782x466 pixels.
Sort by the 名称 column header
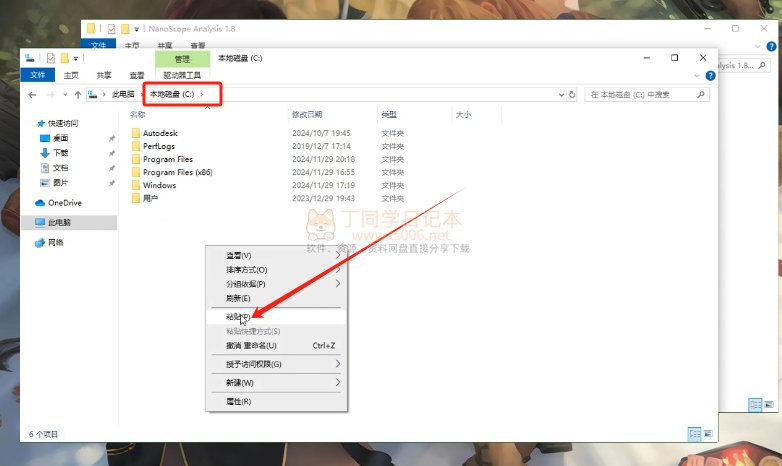click(138, 115)
